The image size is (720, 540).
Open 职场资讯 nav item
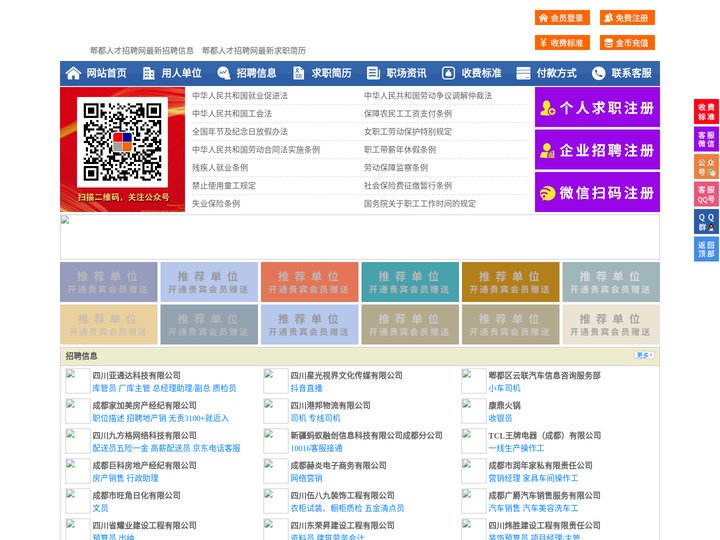[406, 73]
